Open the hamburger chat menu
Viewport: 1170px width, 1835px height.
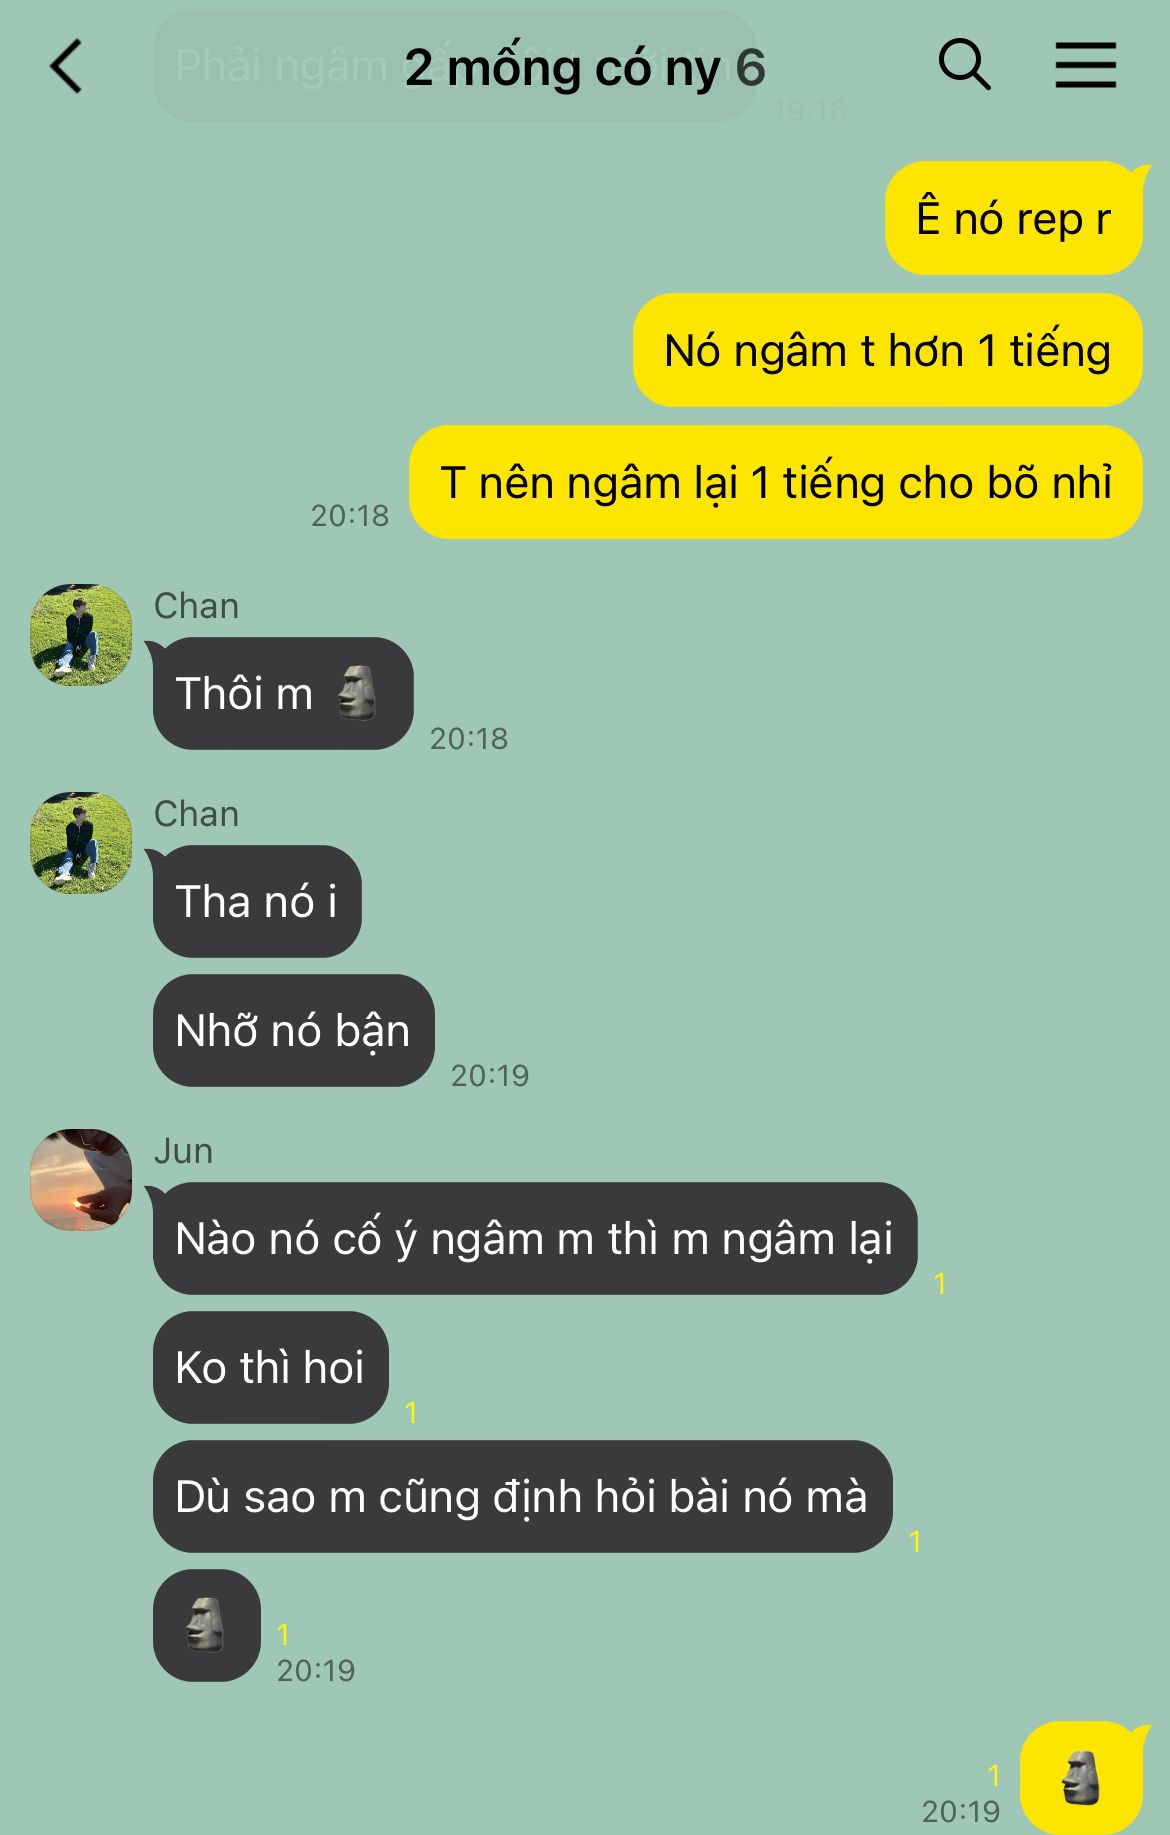(1086, 66)
